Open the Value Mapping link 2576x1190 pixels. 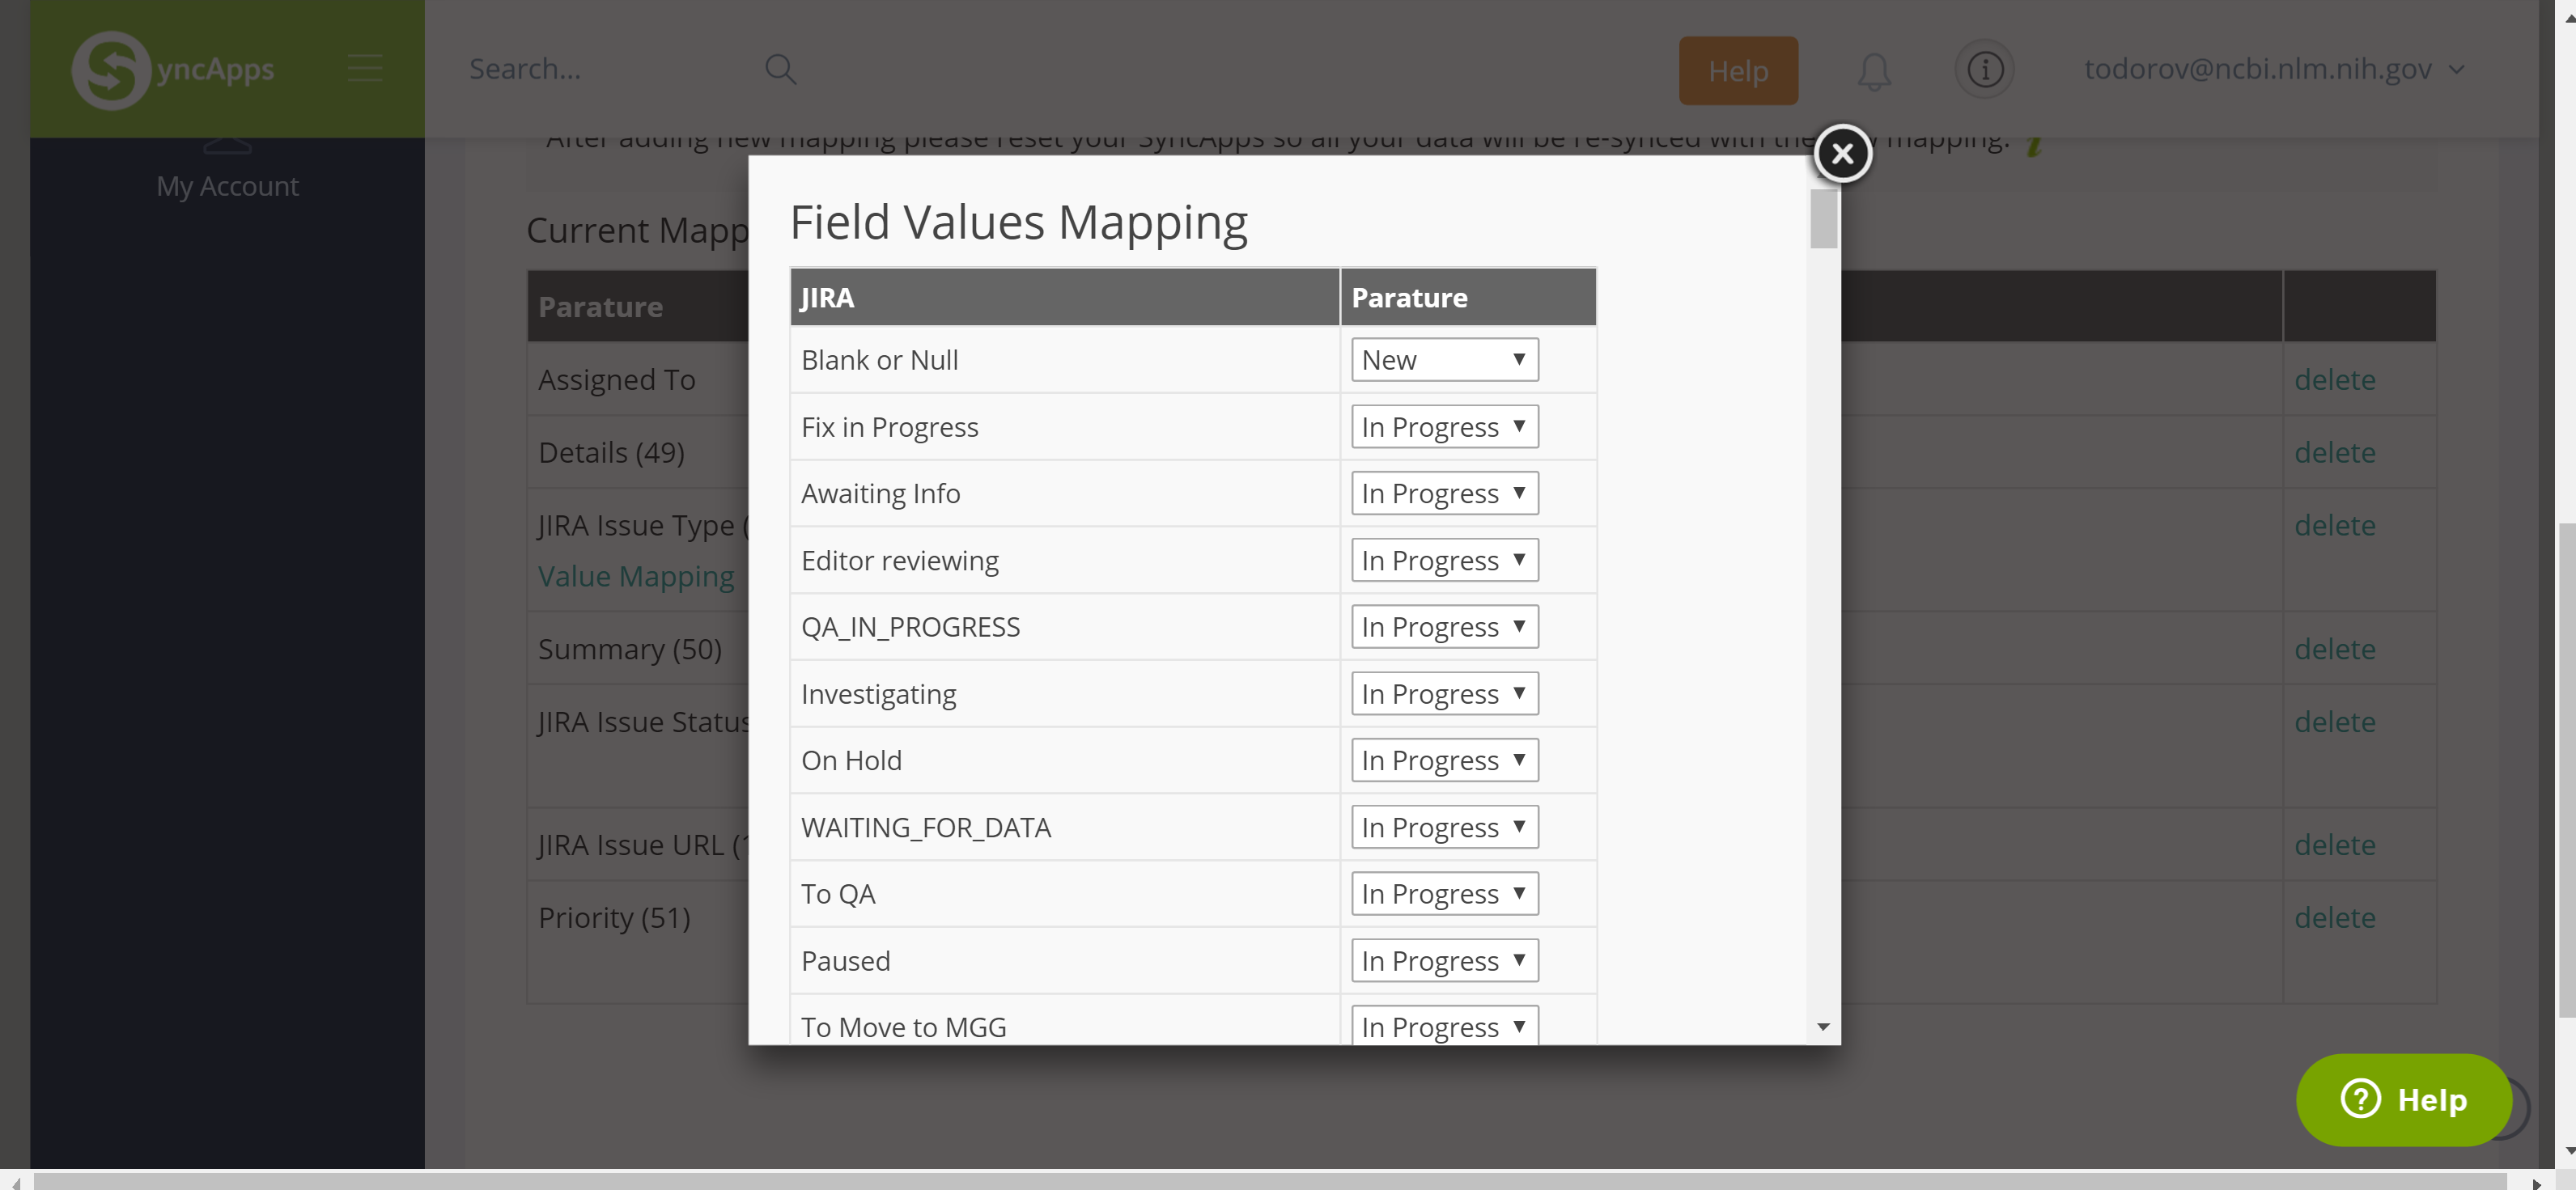point(636,576)
